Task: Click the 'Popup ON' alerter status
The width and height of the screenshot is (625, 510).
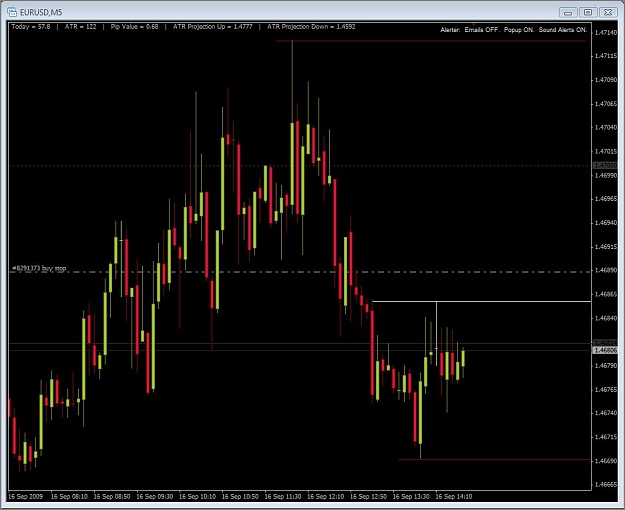Action: tap(519, 30)
